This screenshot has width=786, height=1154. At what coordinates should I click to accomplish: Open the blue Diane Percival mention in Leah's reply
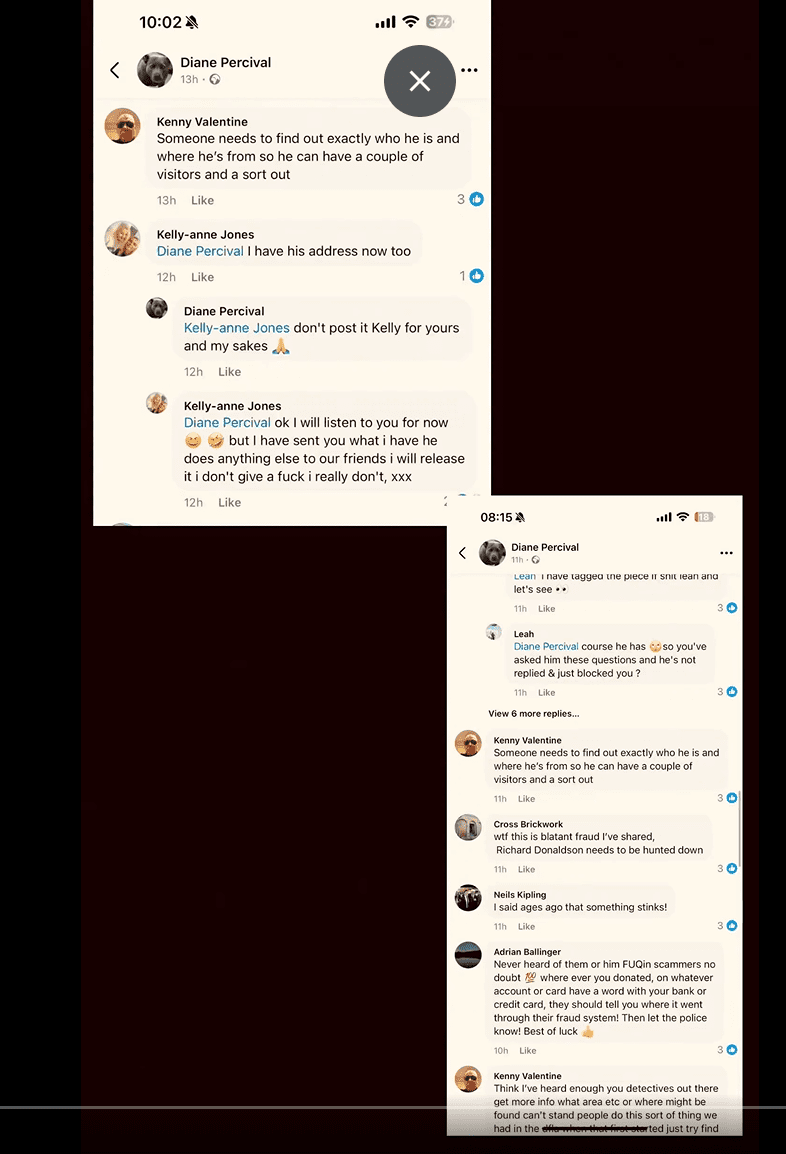tap(546, 647)
